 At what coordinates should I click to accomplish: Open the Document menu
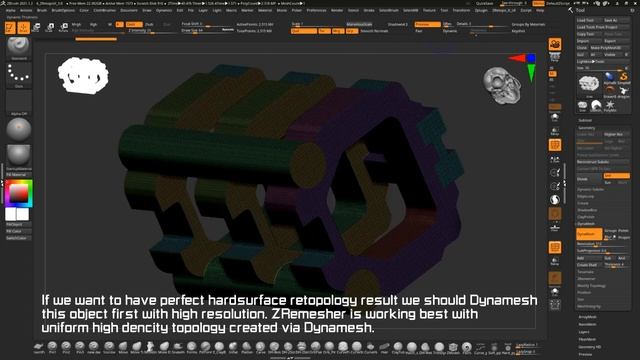[x=129, y=10]
